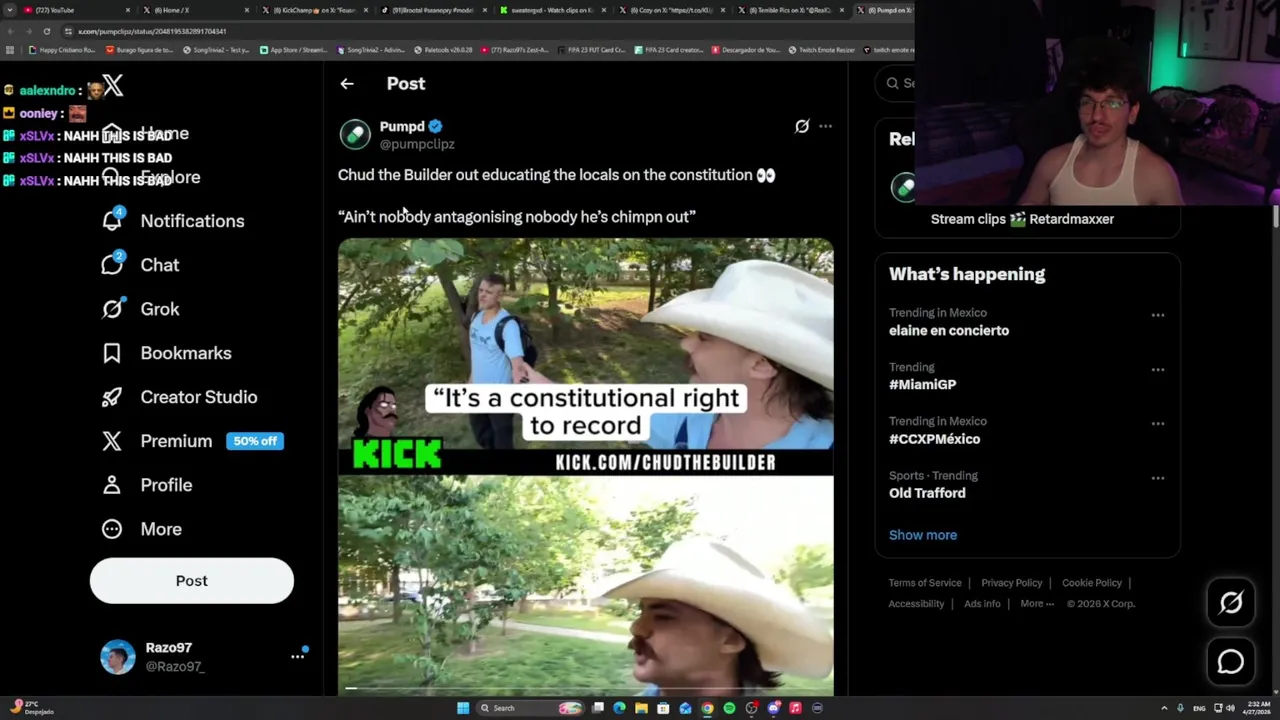Click Pumpd's profile avatar
1280x720 pixels.
pyautogui.click(x=355, y=134)
